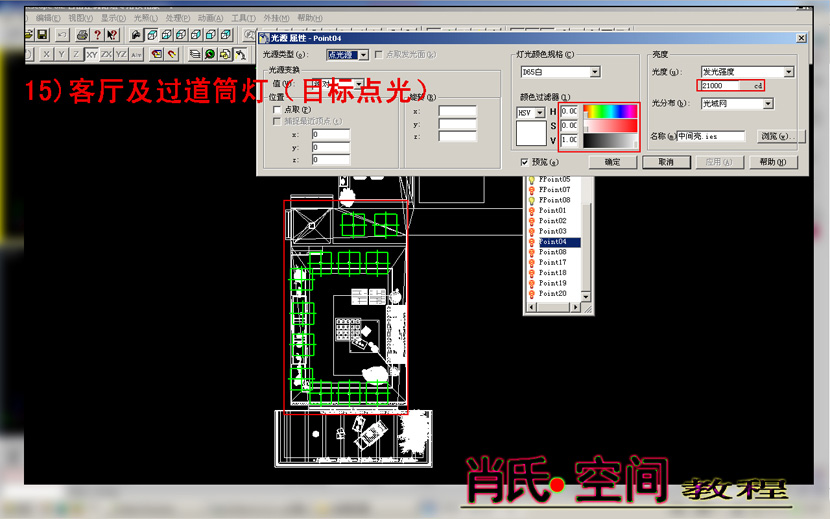Click the context help arrow-question icon
Screen dimensions: 830x519
tap(112, 35)
